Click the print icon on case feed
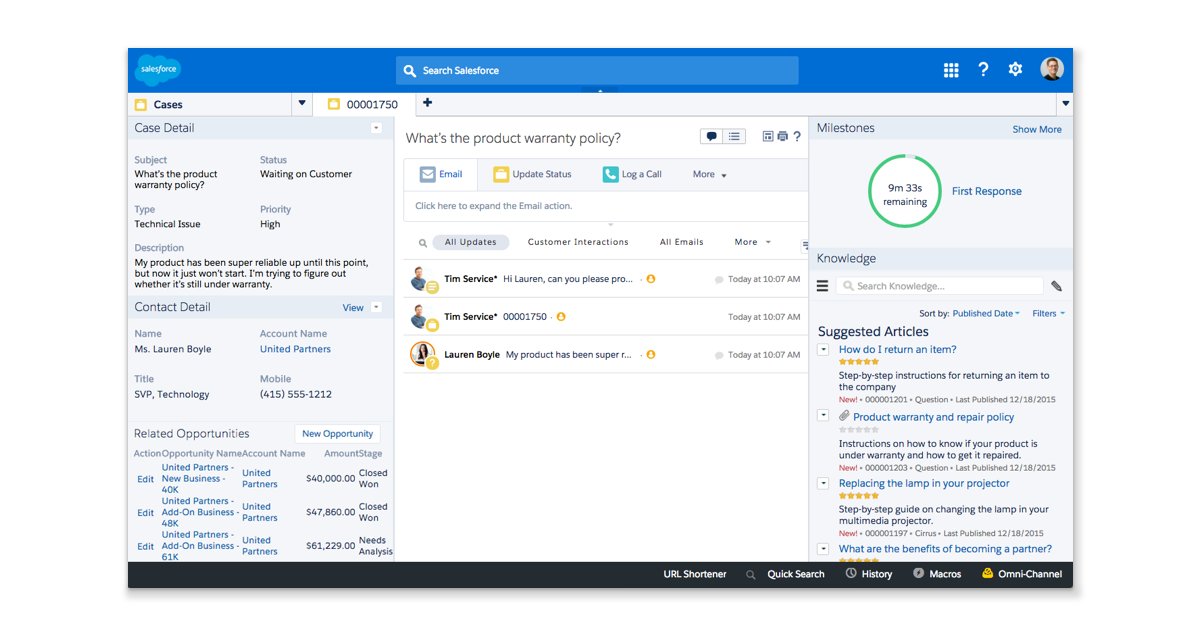1200x640 pixels. (782, 137)
